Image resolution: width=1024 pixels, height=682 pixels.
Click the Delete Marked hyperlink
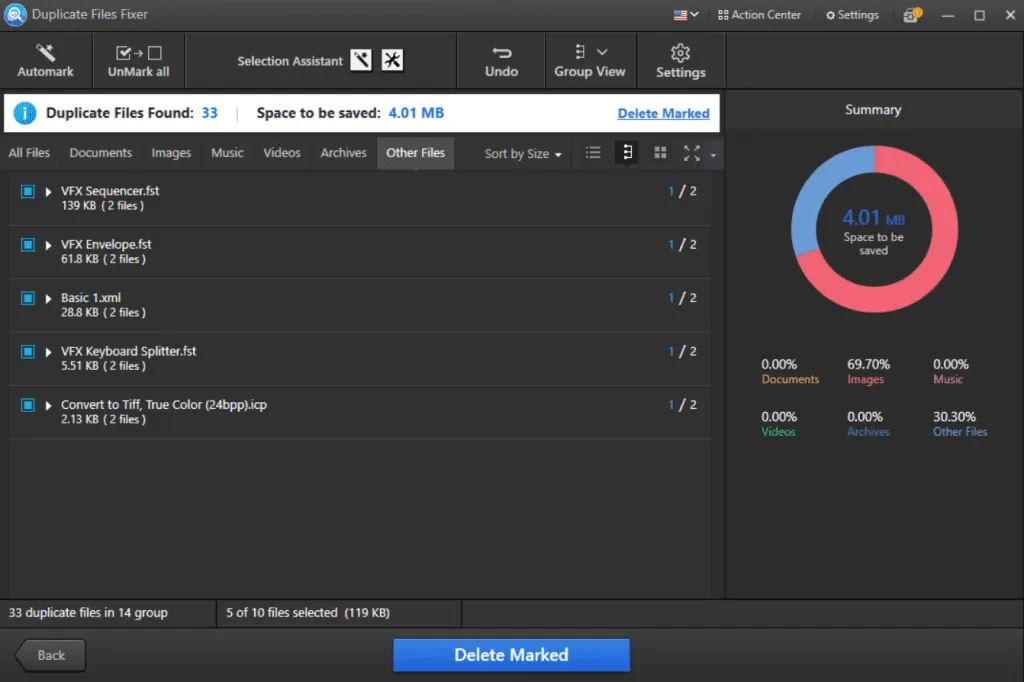(x=663, y=113)
